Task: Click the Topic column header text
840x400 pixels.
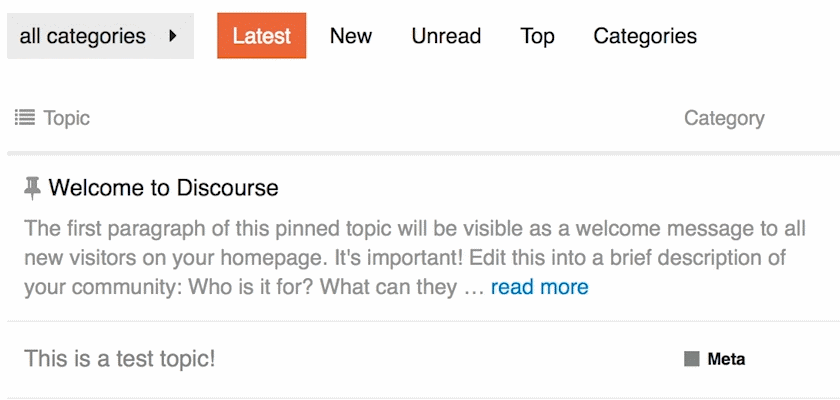Action: 66,118
